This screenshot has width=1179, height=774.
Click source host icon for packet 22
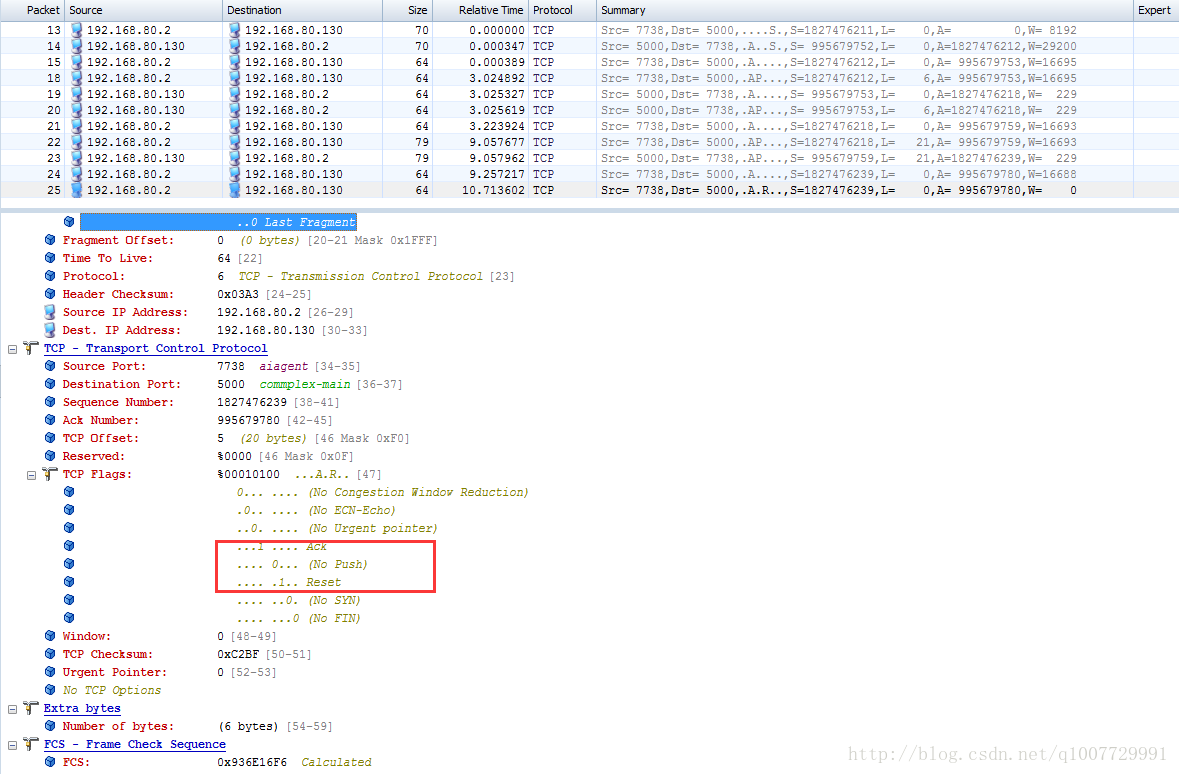pos(77,142)
